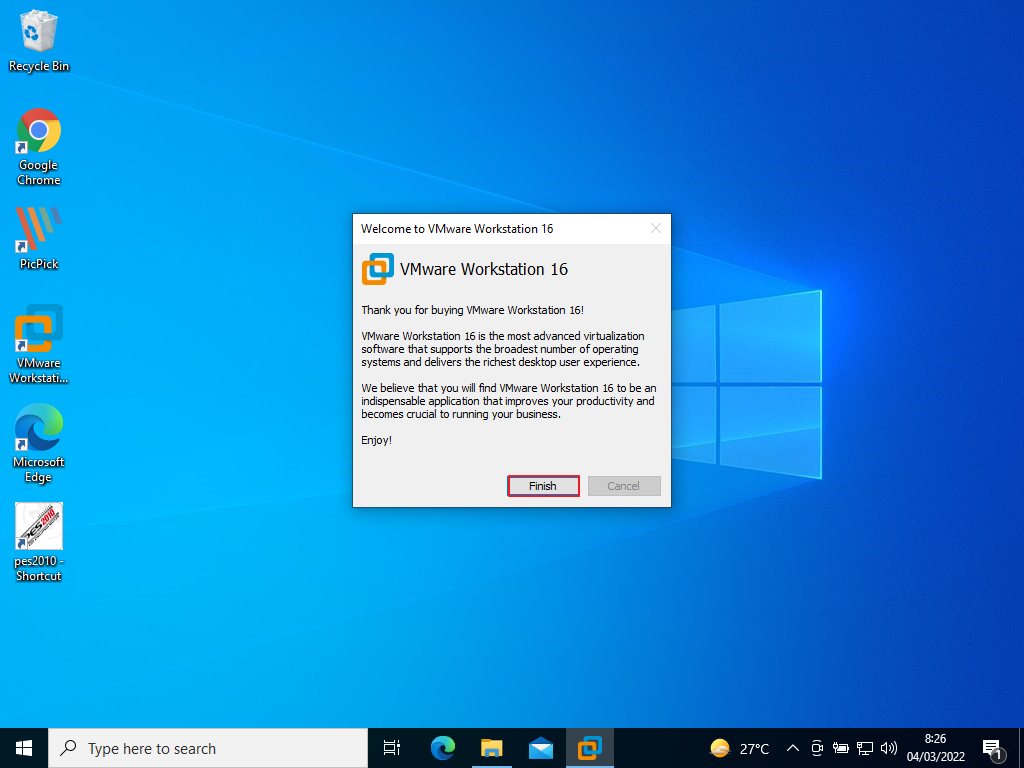Screen dimensions: 1024x768
Task: Click the VMware Workstation 16 logo in dialog
Action: (x=378, y=269)
